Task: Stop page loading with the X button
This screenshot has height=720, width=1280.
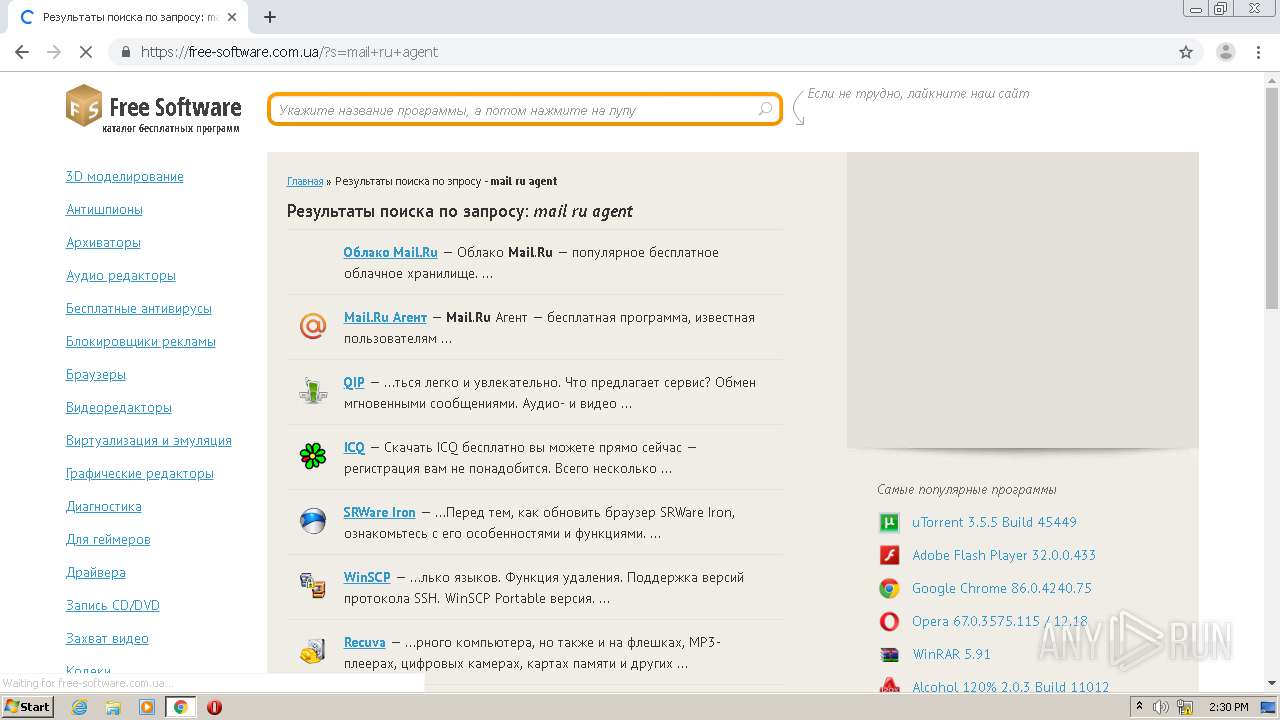Action: [x=86, y=52]
